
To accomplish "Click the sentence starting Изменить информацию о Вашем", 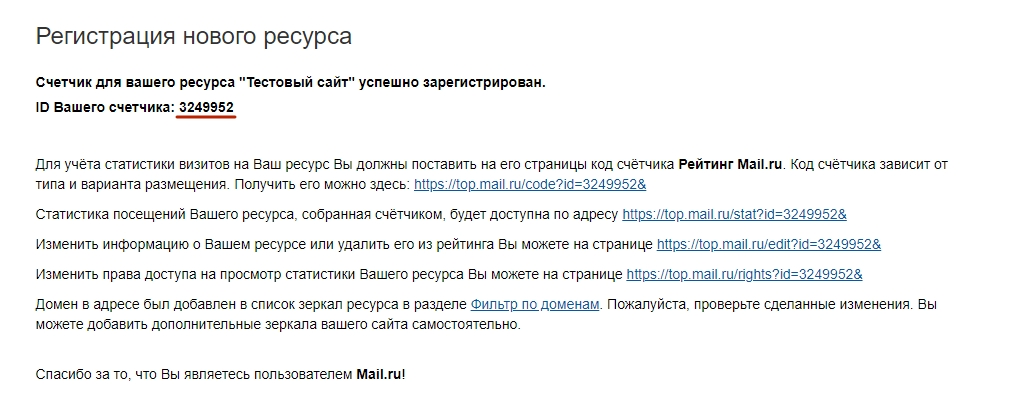I will click(x=344, y=245).
